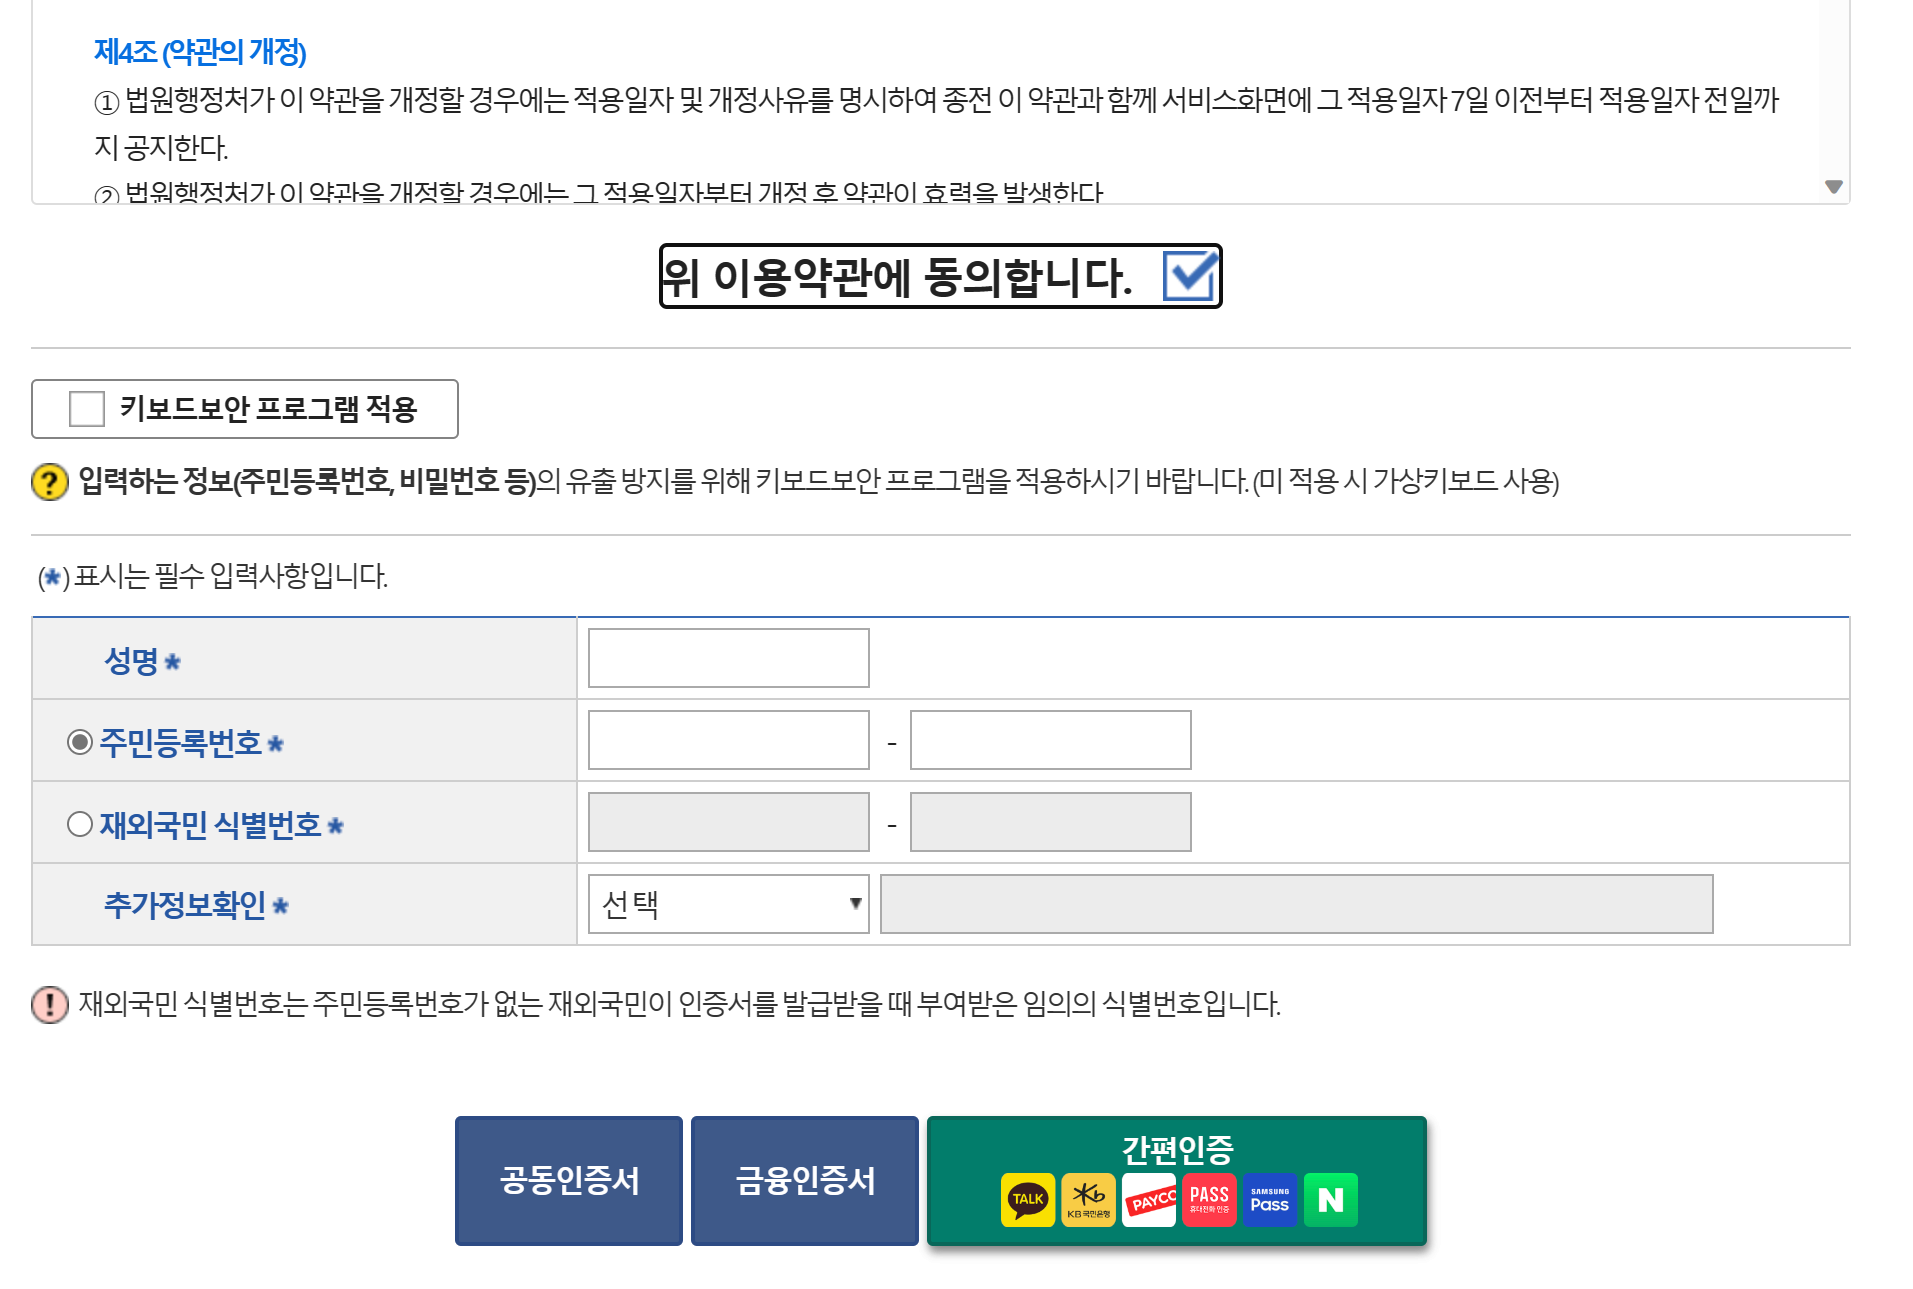Click the 간편인증 heading on green button
Viewport: 1913px width, 1289px height.
1178,1150
